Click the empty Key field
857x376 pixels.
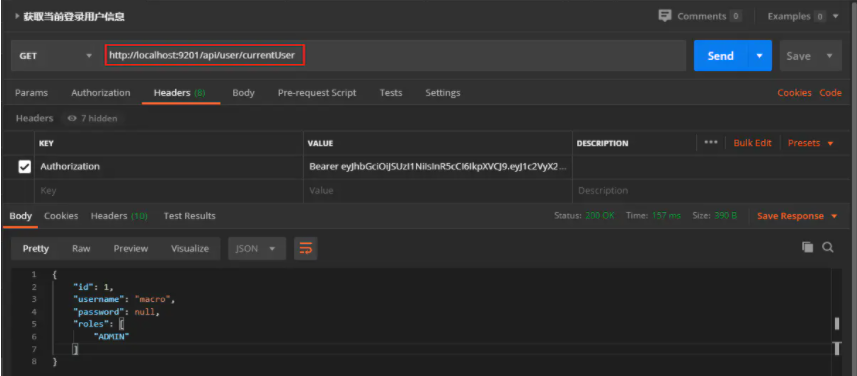pyautogui.click(x=169, y=191)
